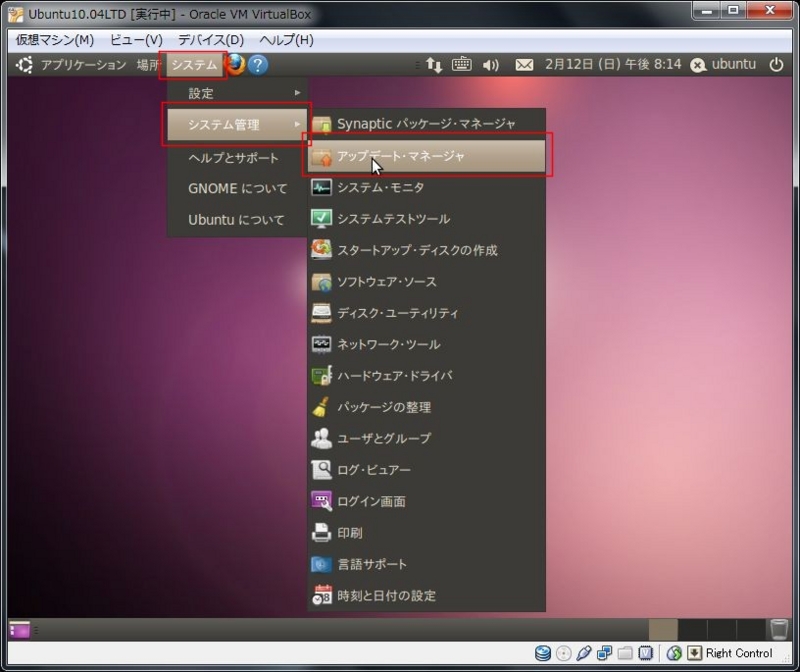Click VirtualBox optical disc status icon
This screenshot has height=672, width=800.
pos(563,653)
